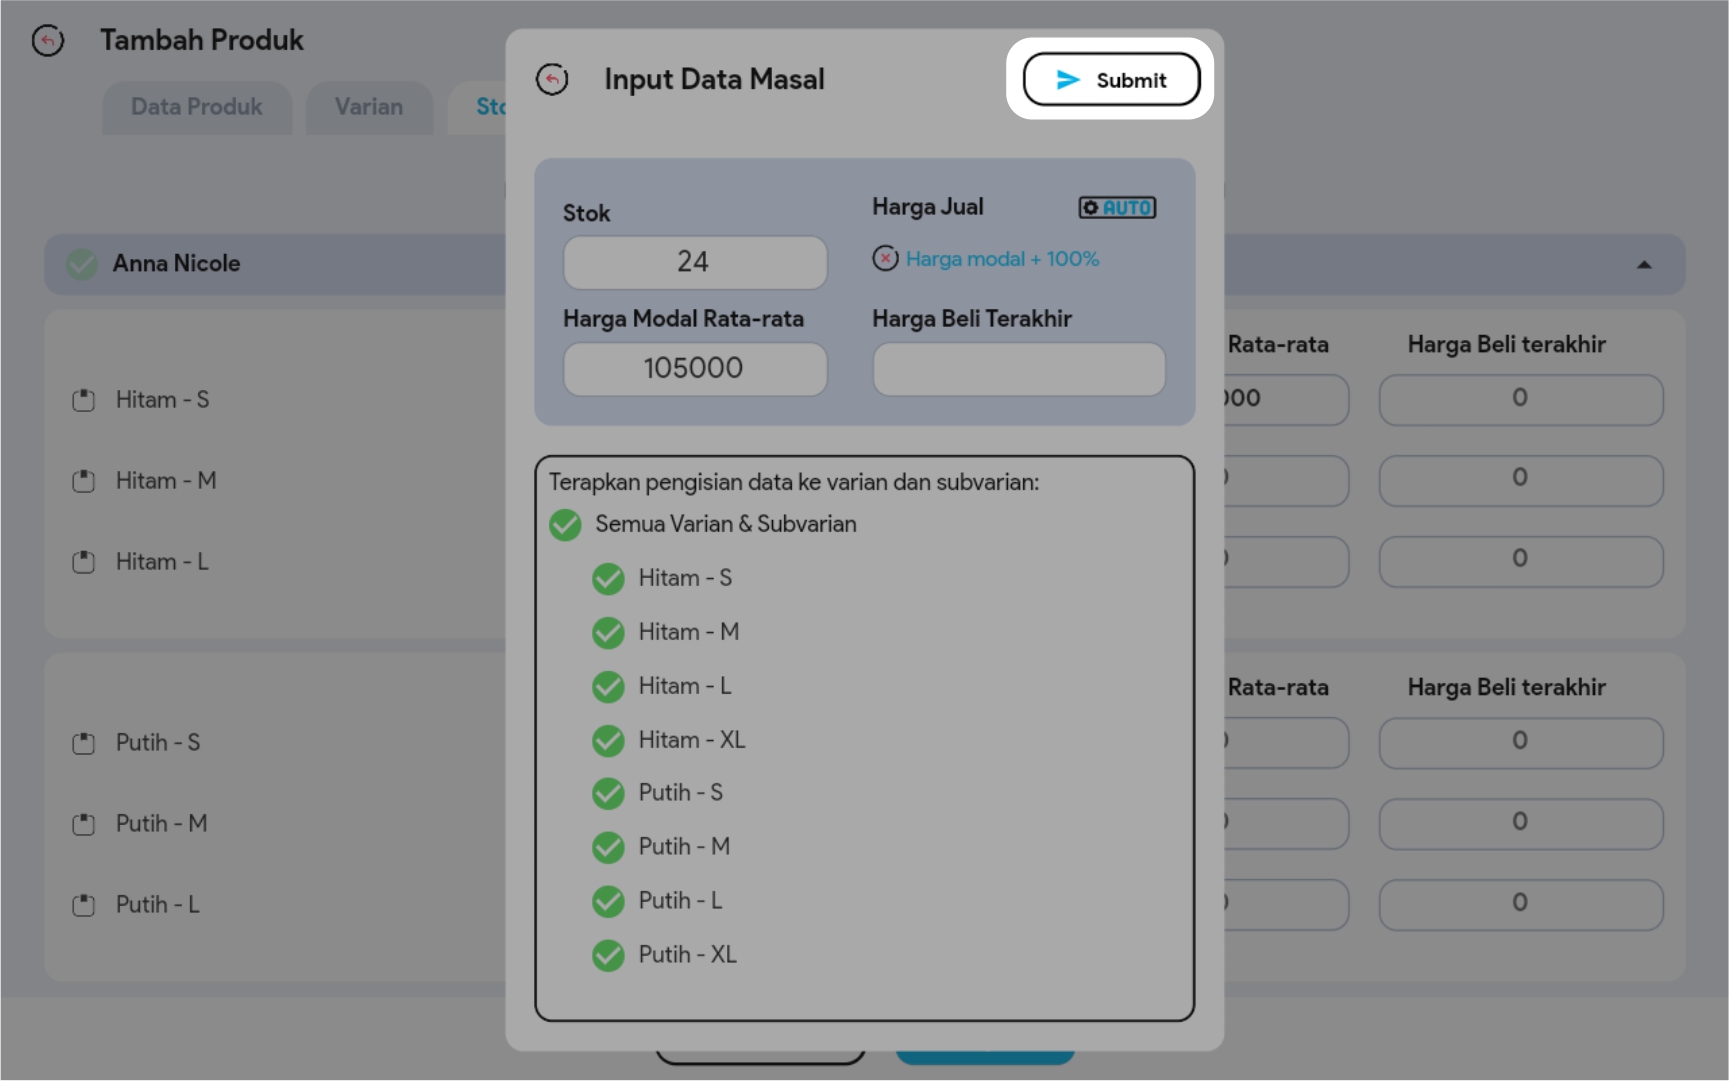Uncheck the Hitam - XL variant
Screen dimensions: 1729x1081
coord(608,741)
